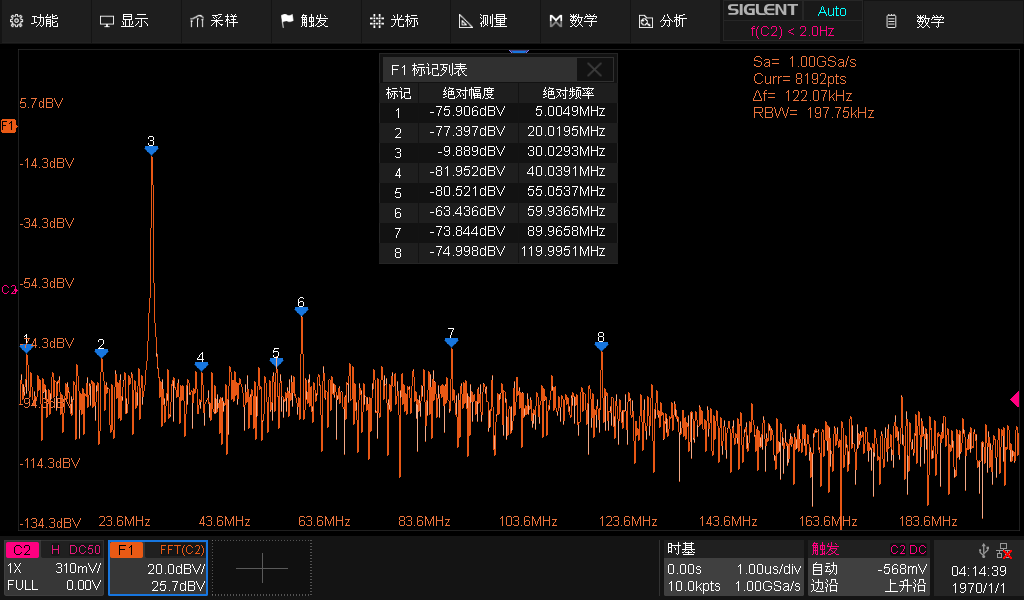
Task: Expand the 触发 trigger settings box
Action: pos(868,567)
